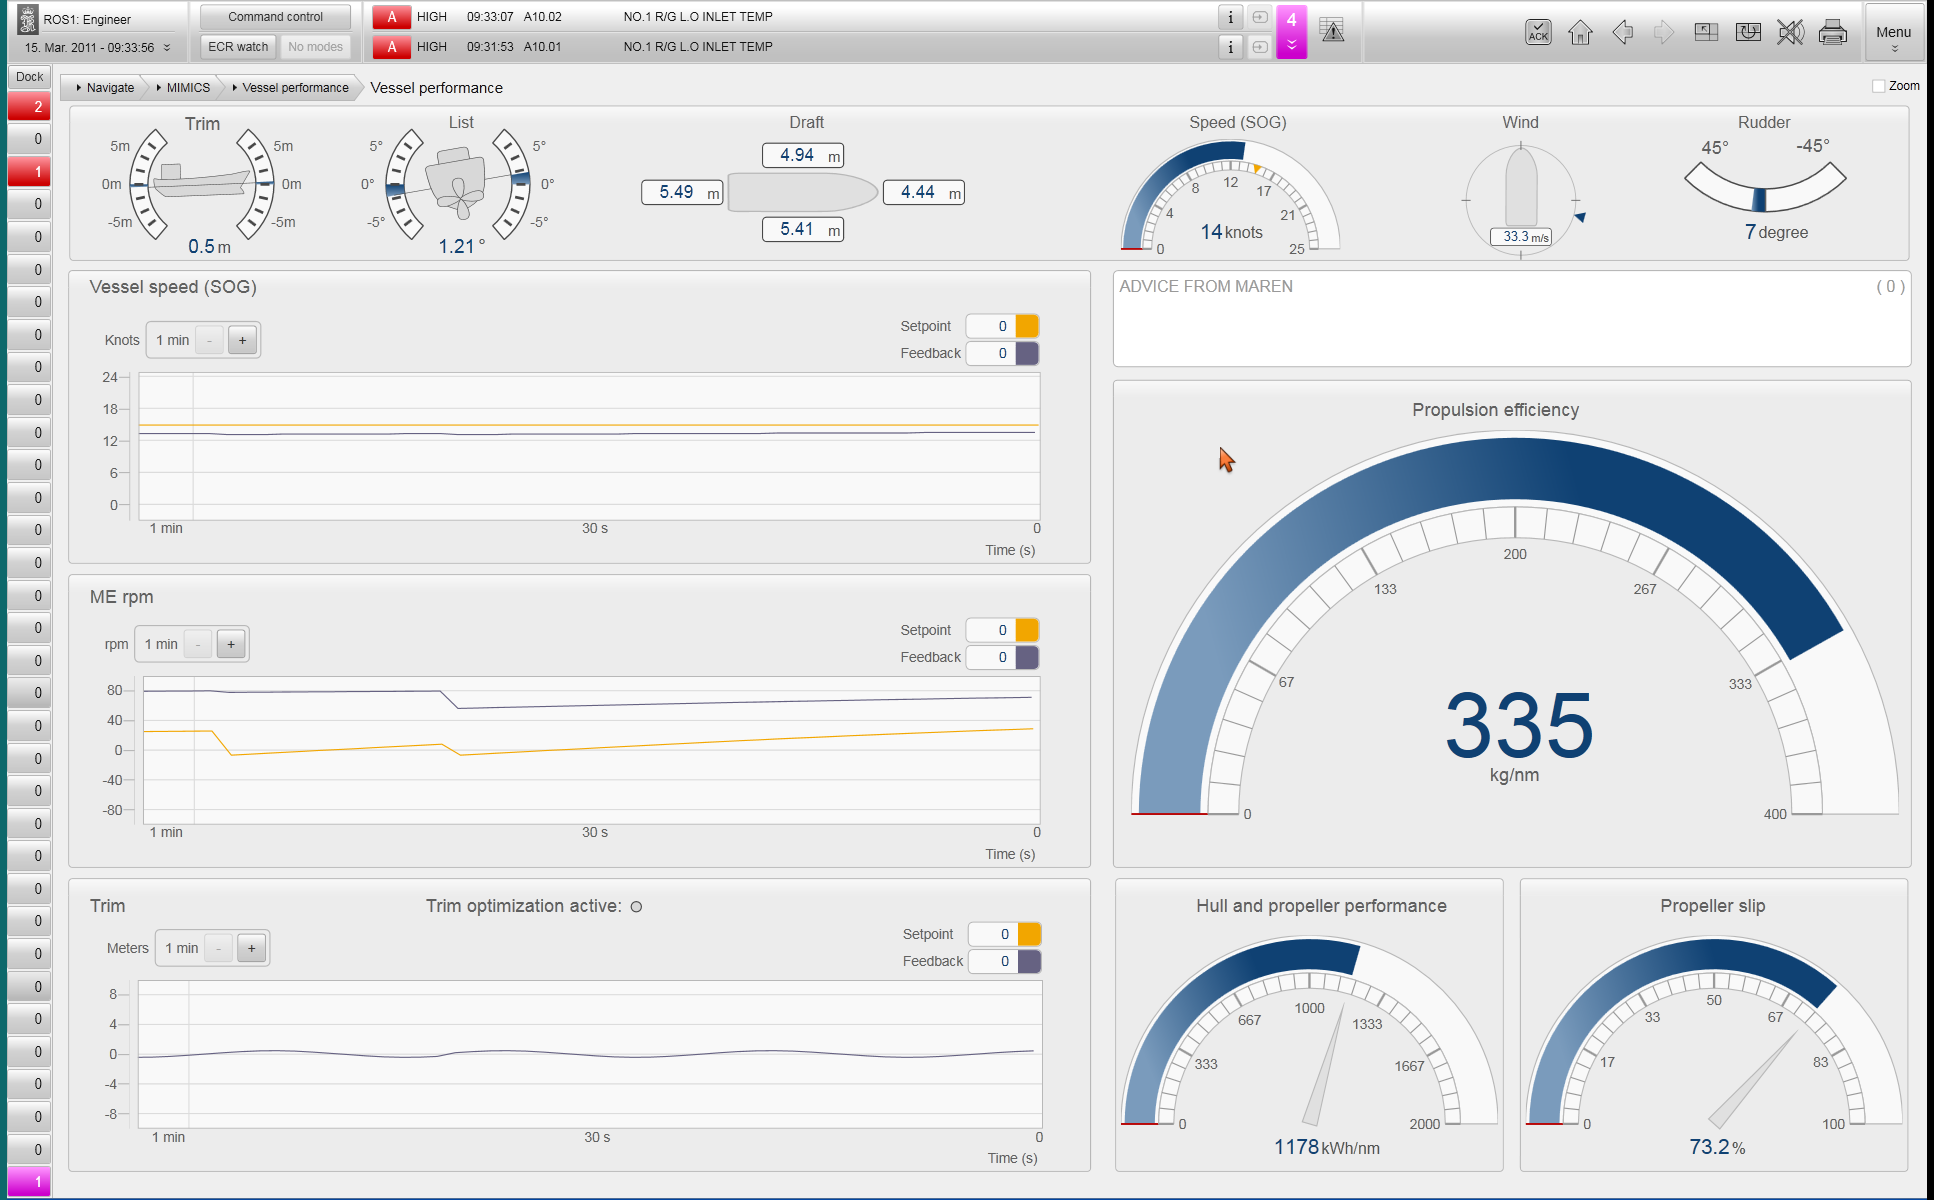
Task: Click the Dock button in sidebar
Action: (29, 77)
